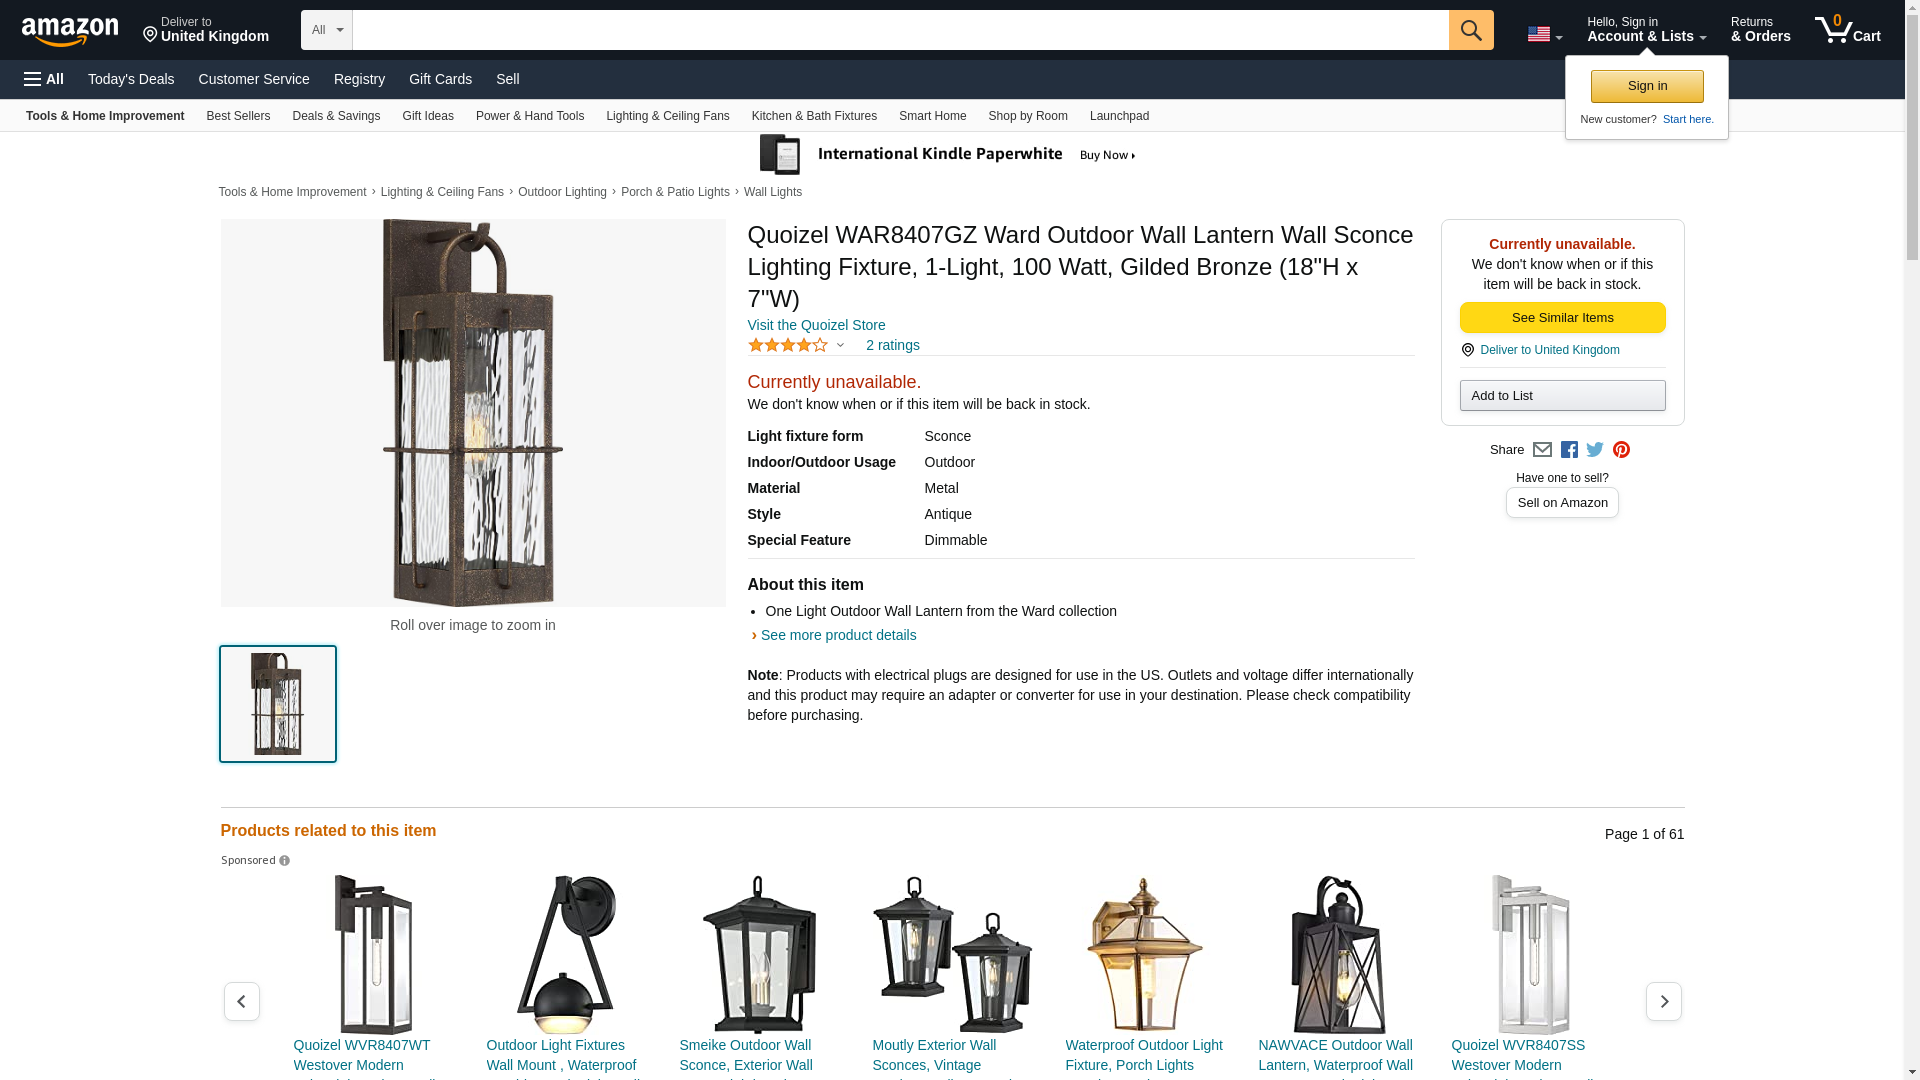
Task: Click the See Similar Items button
Action: coord(1562,318)
